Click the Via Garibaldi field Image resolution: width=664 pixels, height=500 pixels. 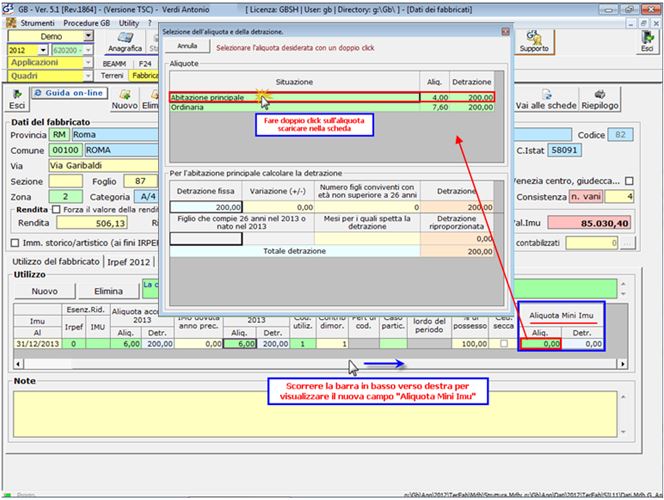coord(103,166)
